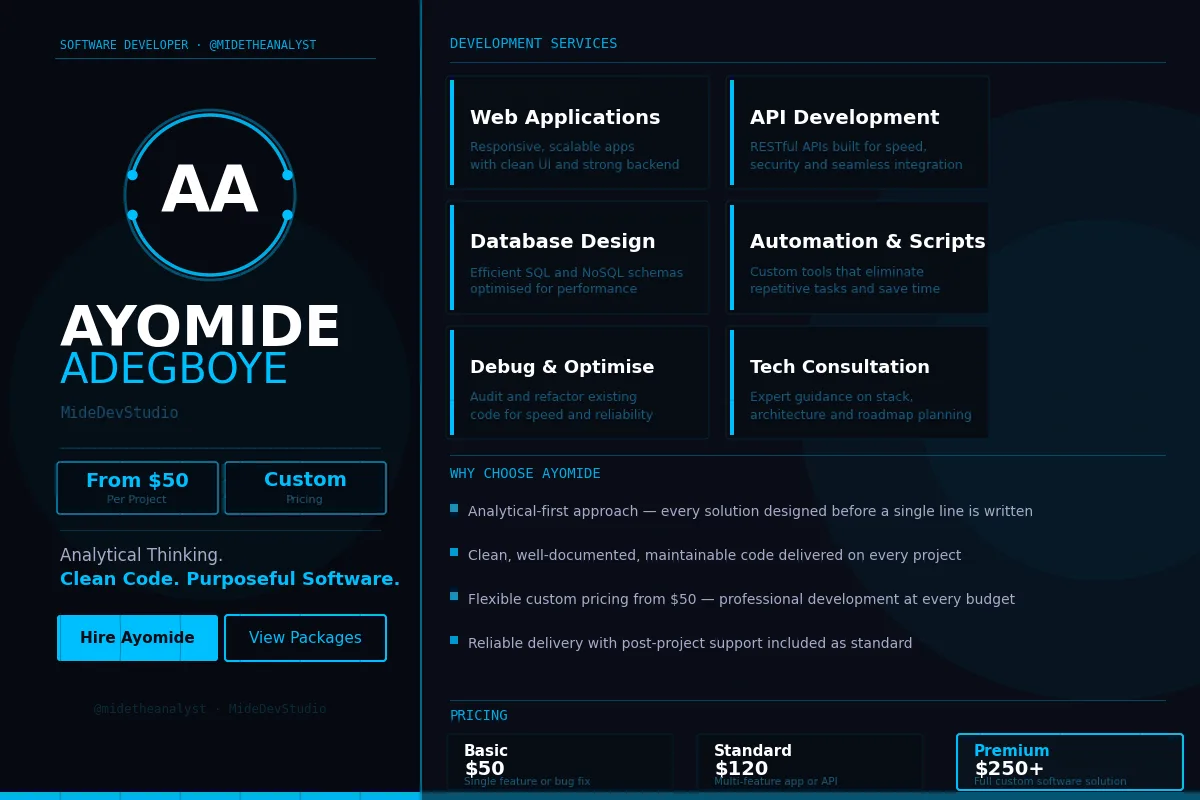This screenshot has width=1200, height=800.
Task: Select the highlighted Premium $250+ plan
Action: tap(1069, 763)
